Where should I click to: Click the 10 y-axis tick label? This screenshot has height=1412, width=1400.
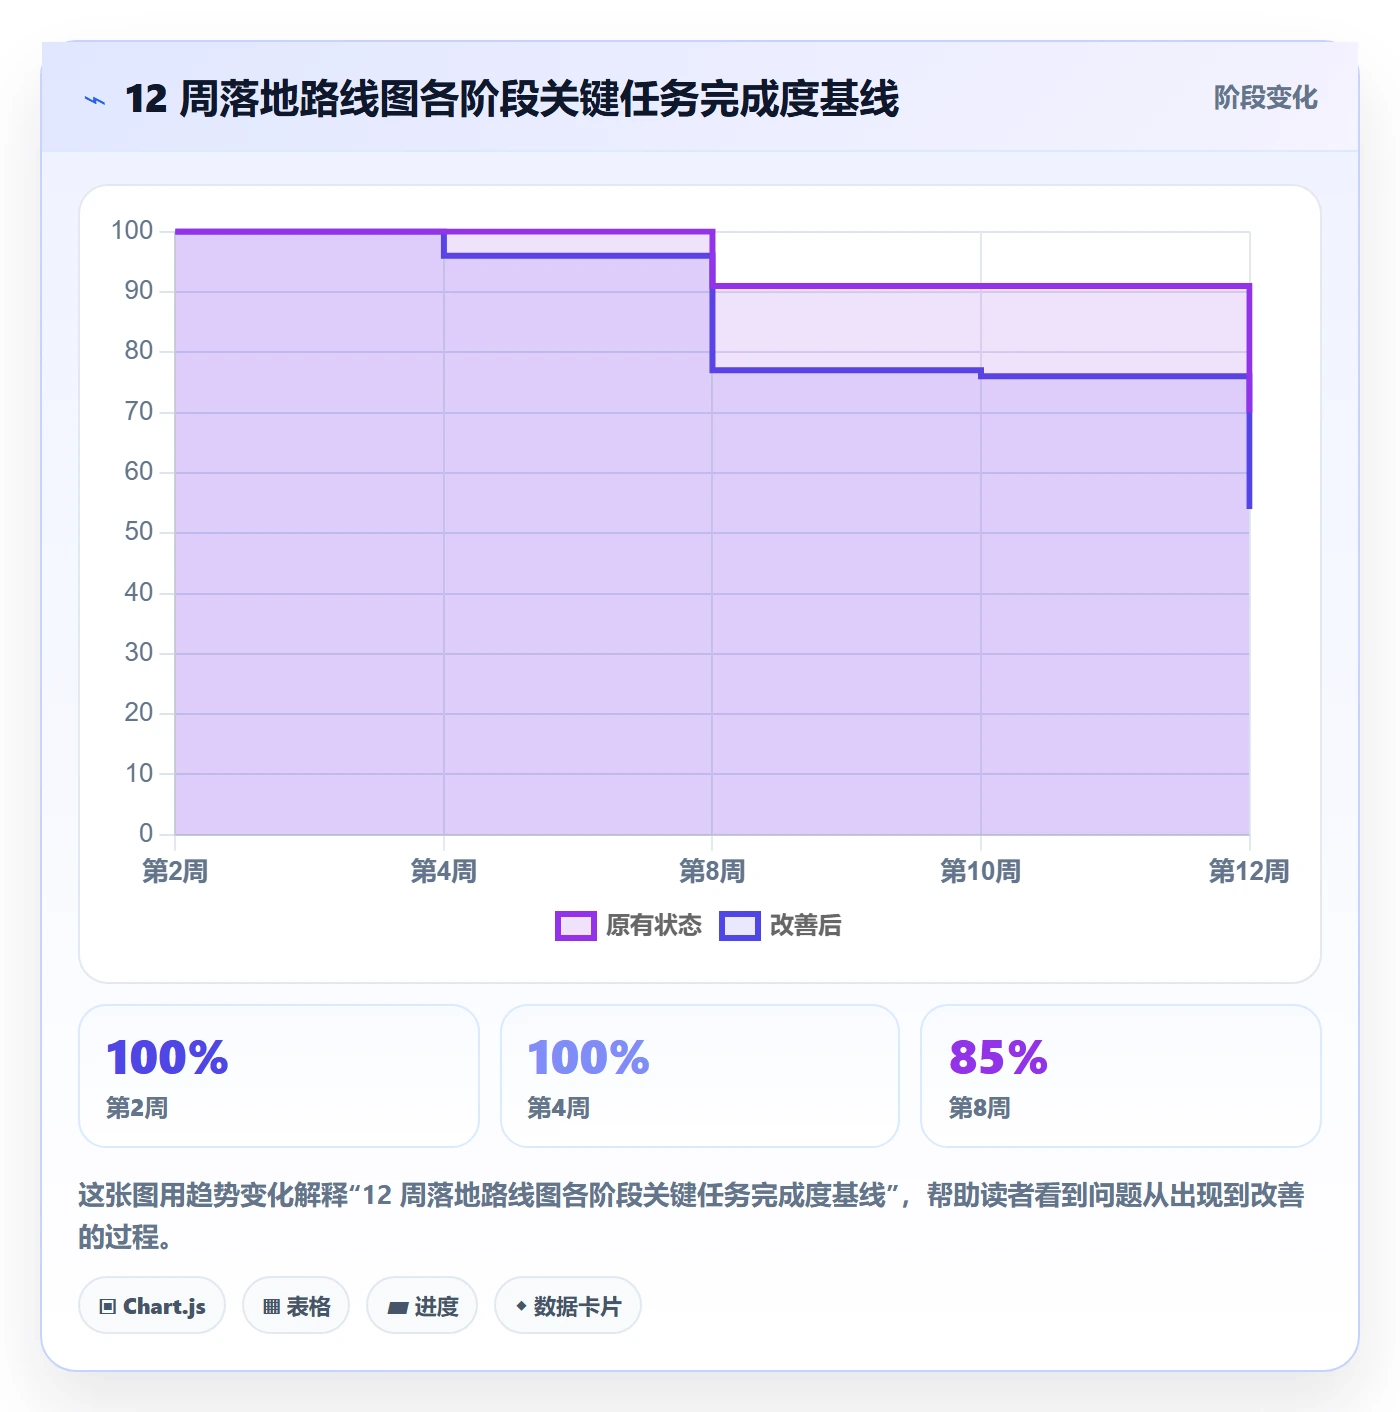[x=139, y=773]
